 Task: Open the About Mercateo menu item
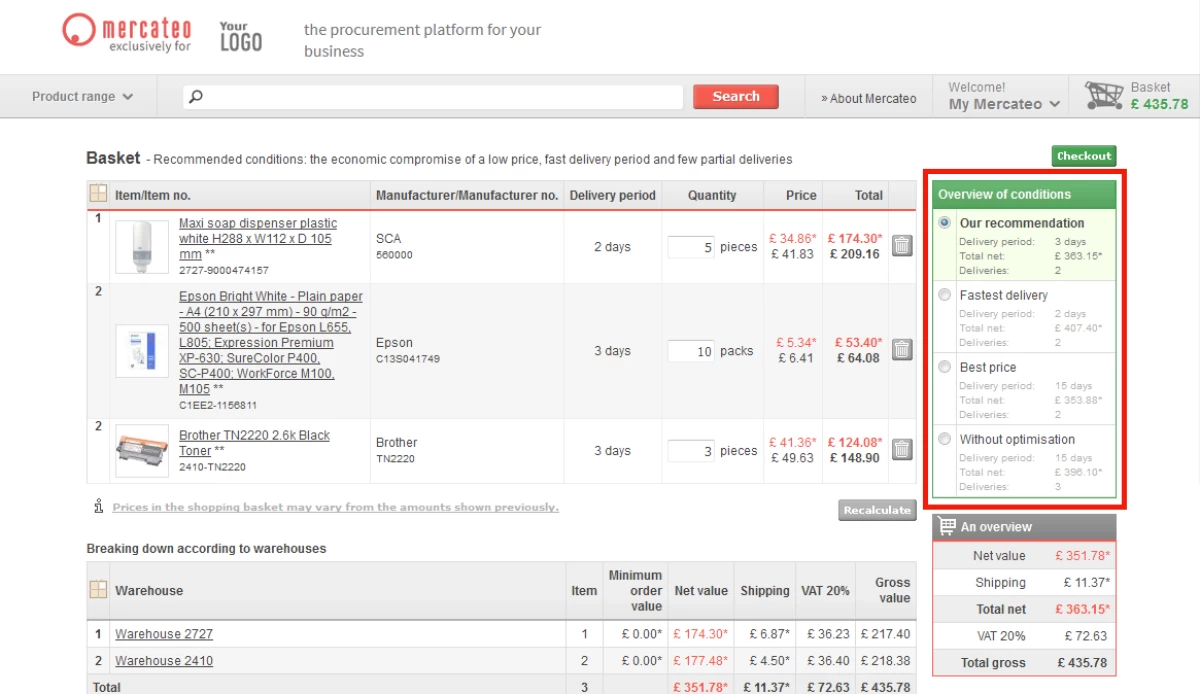click(x=868, y=98)
